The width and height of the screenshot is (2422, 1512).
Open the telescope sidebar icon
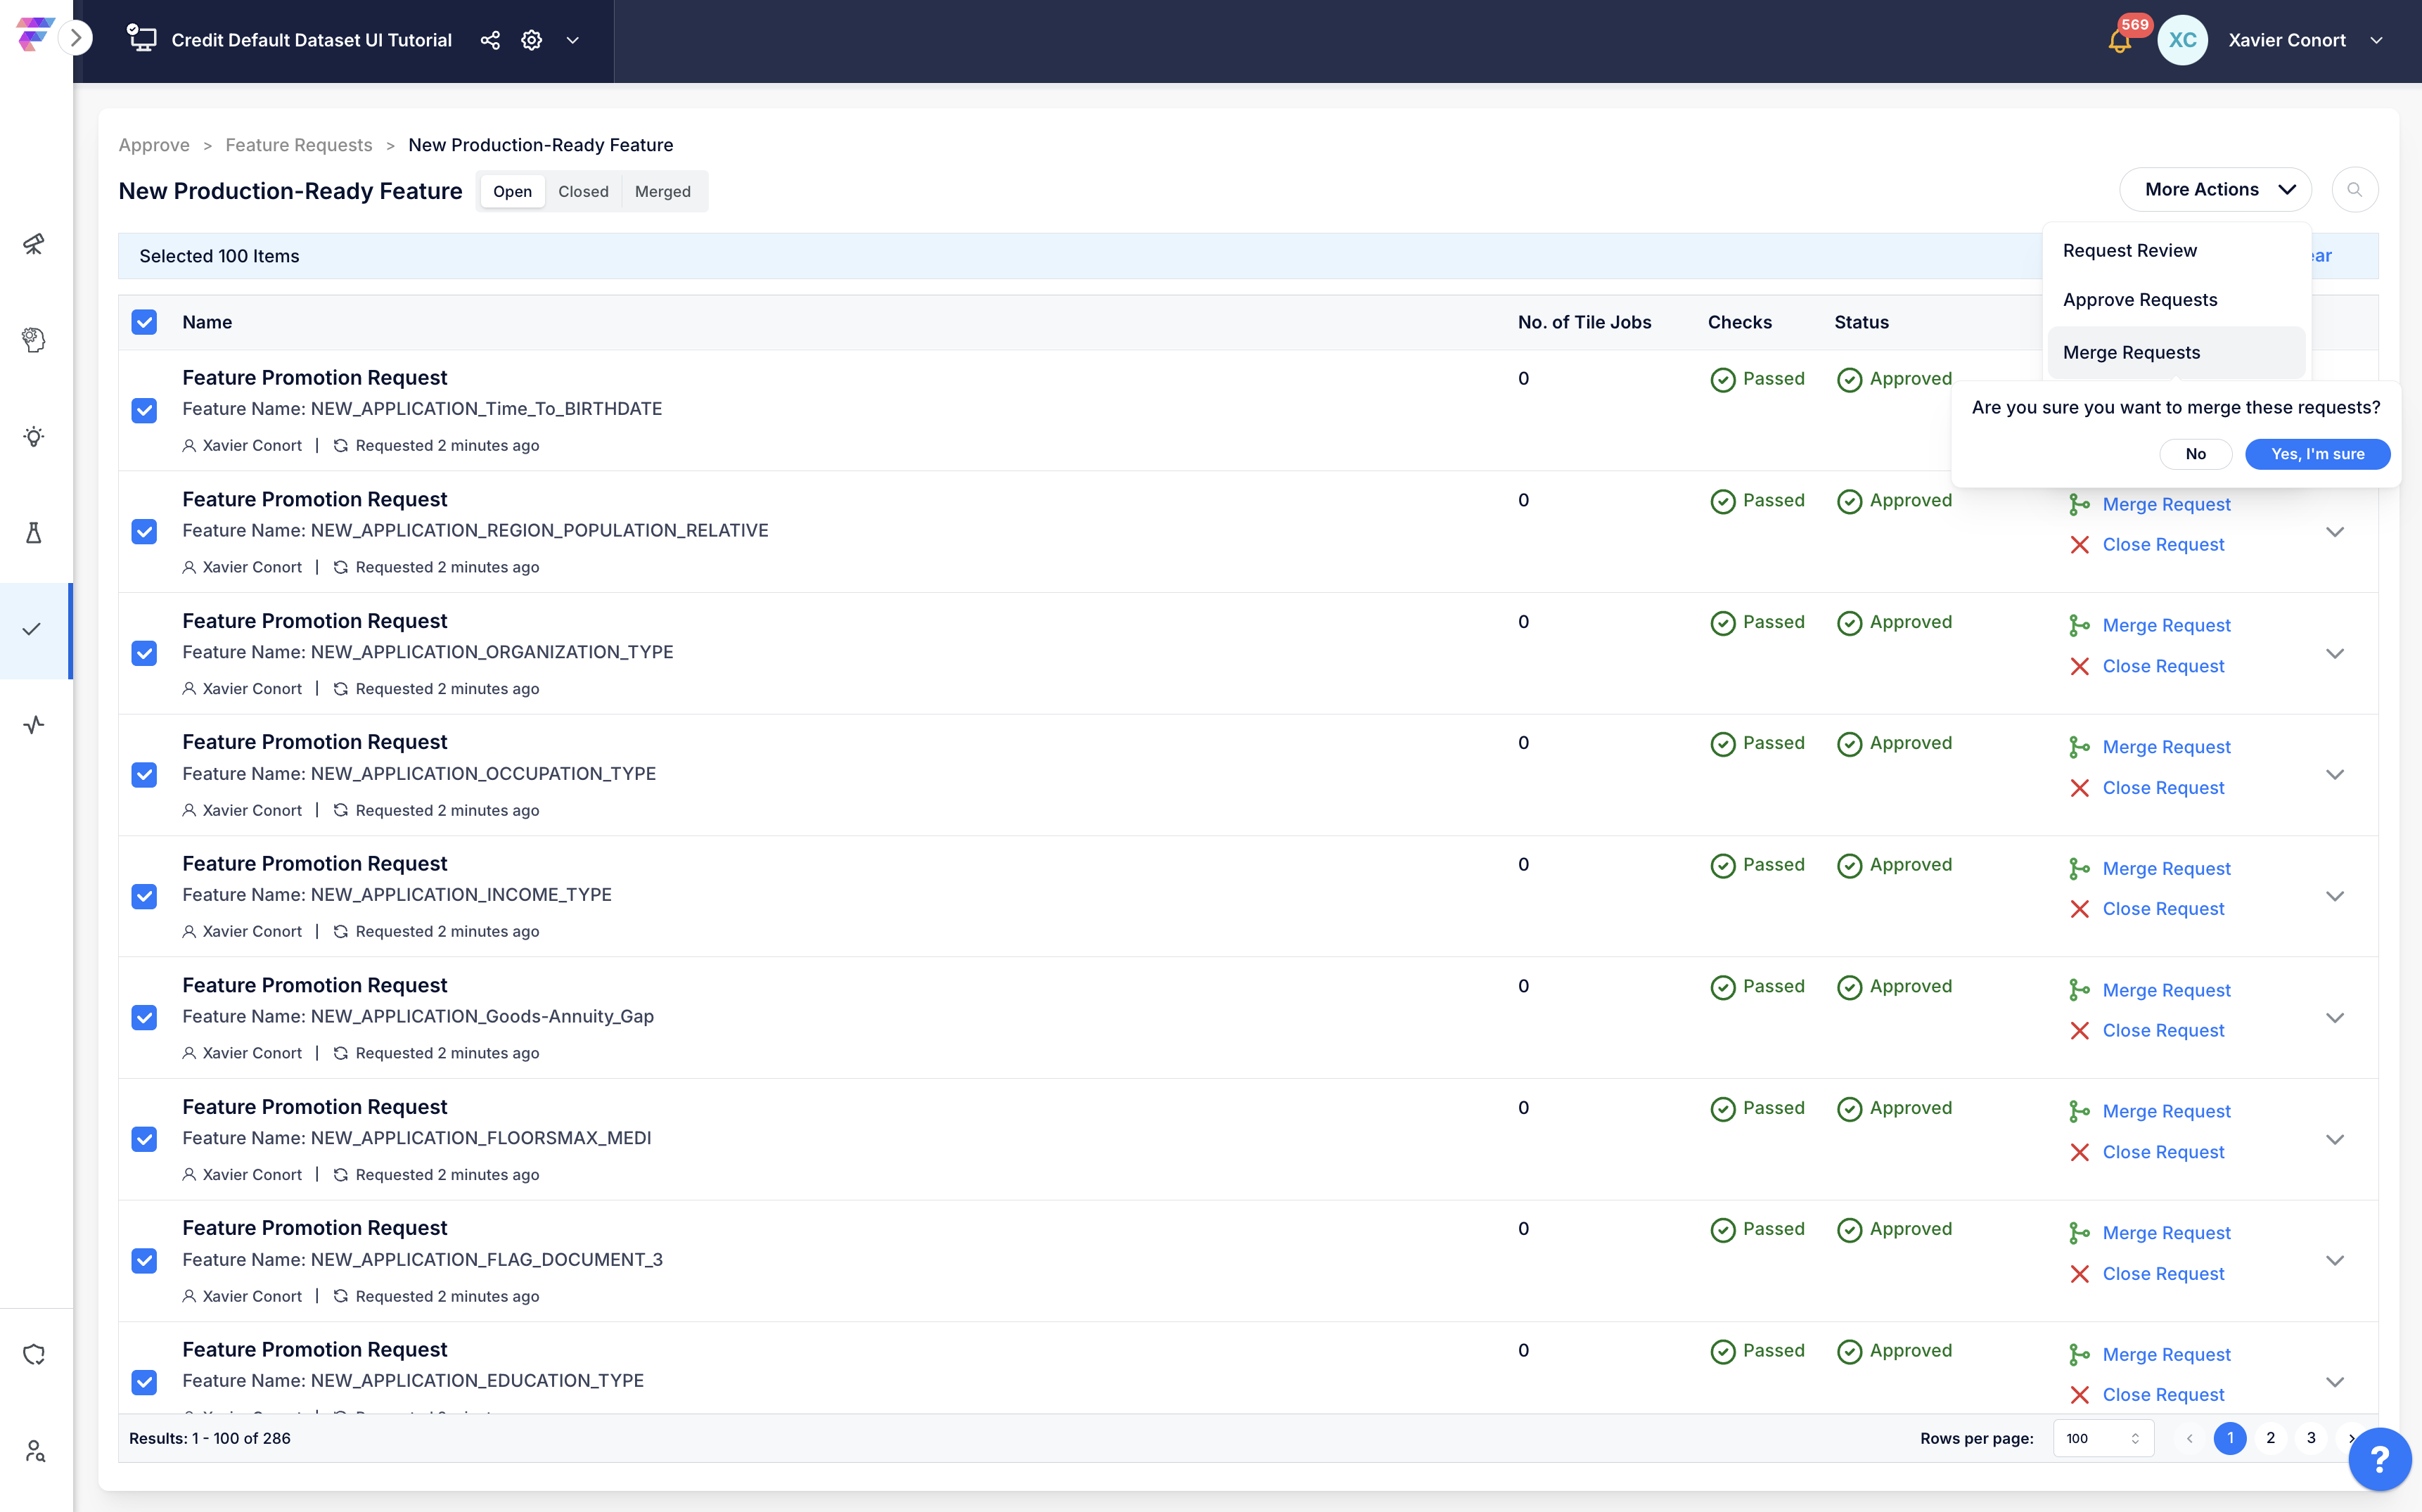[34, 244]
